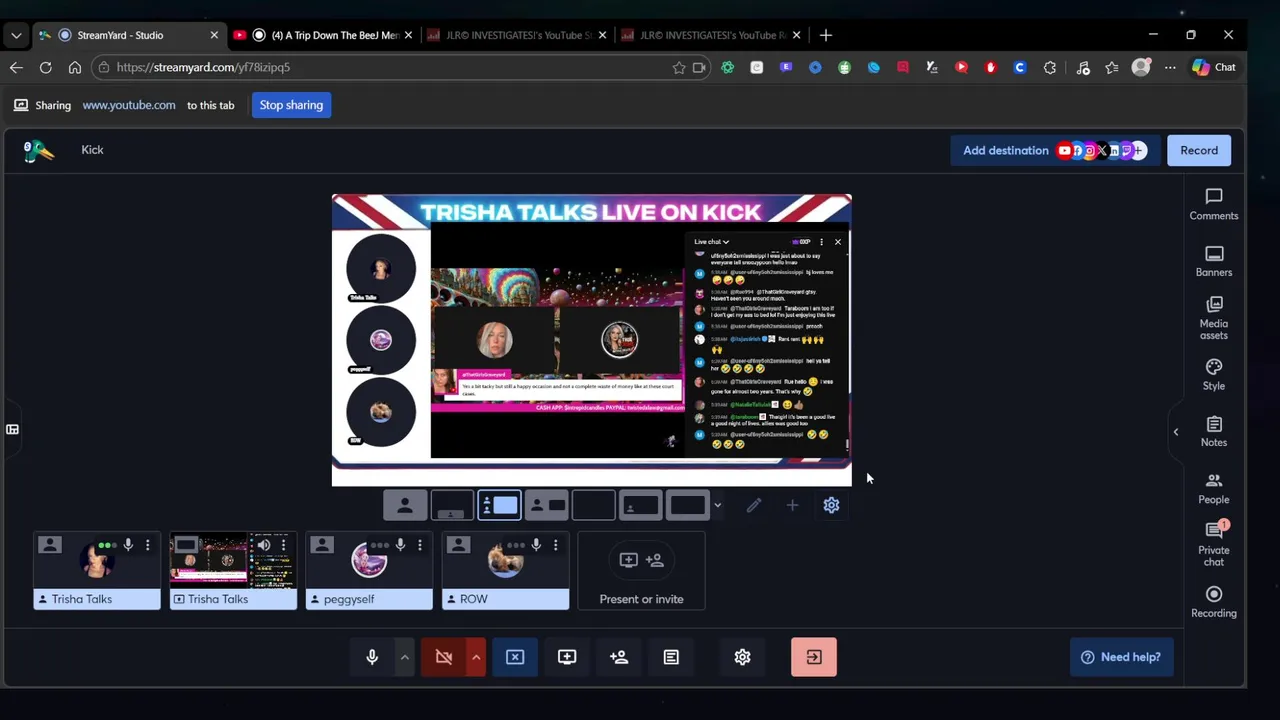Image resolution: width=1280 pixels, height=720 pixels.
Task: Switch to second JLR INVESTIGATES YouTube tab
Action: click(x=710, y=35)
